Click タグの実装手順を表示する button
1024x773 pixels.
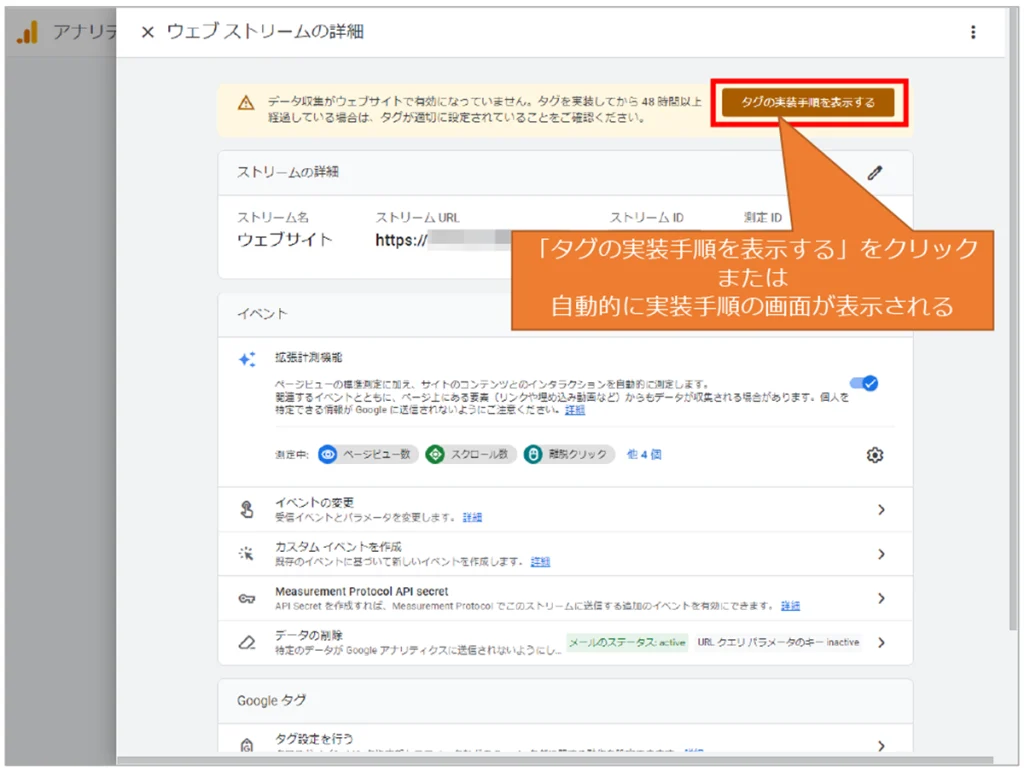[808, 102]
